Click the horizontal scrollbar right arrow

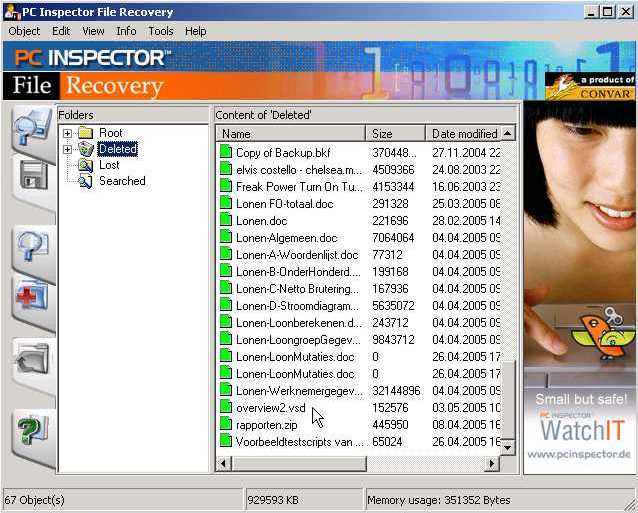(492, 463)
